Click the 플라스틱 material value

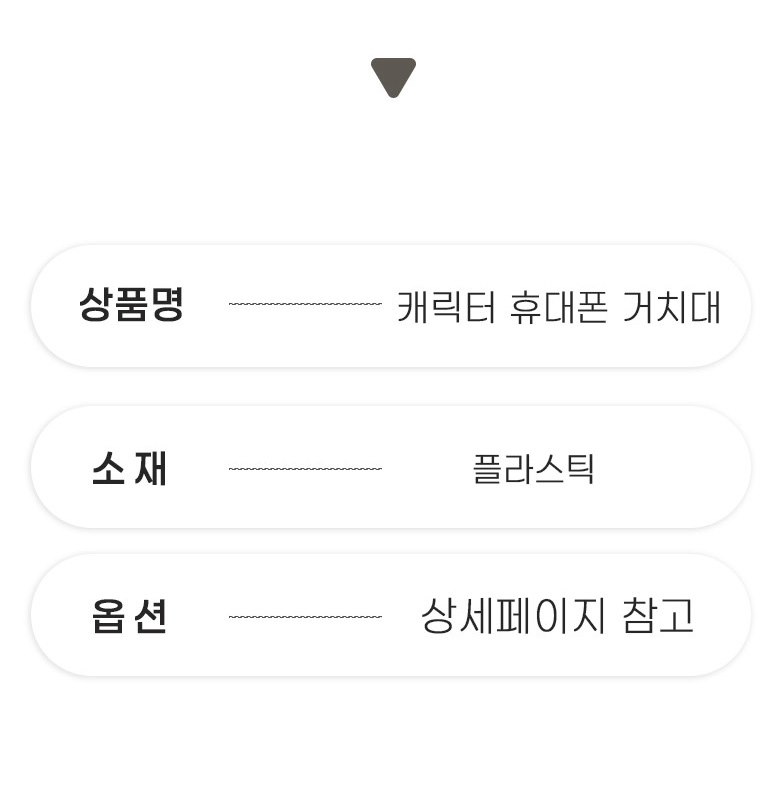tap(533, 468)
